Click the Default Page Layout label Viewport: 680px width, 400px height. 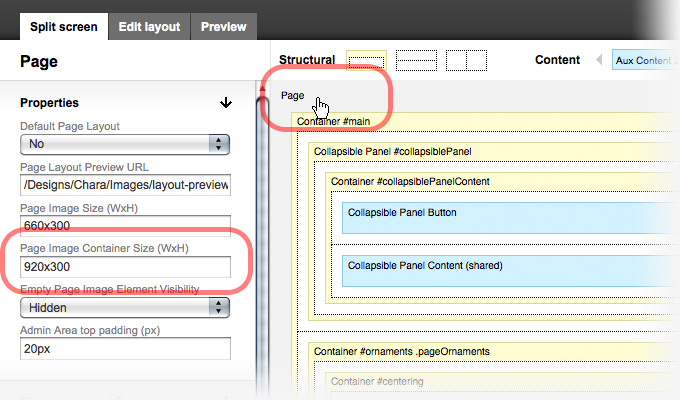point(70,126)
